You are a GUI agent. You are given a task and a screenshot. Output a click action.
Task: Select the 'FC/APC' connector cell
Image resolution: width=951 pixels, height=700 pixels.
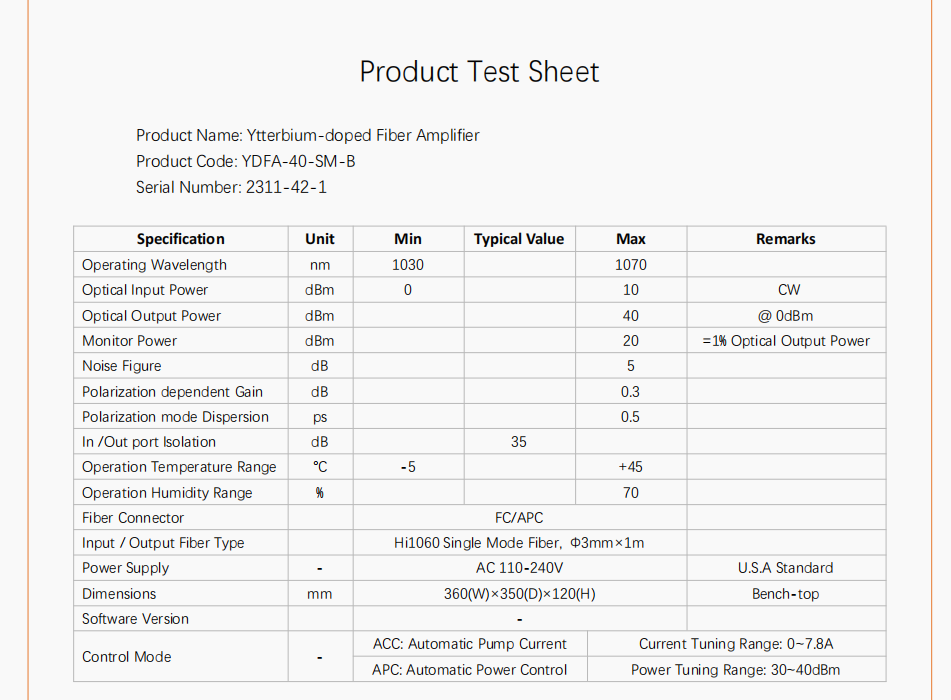(x=519, y=518)
